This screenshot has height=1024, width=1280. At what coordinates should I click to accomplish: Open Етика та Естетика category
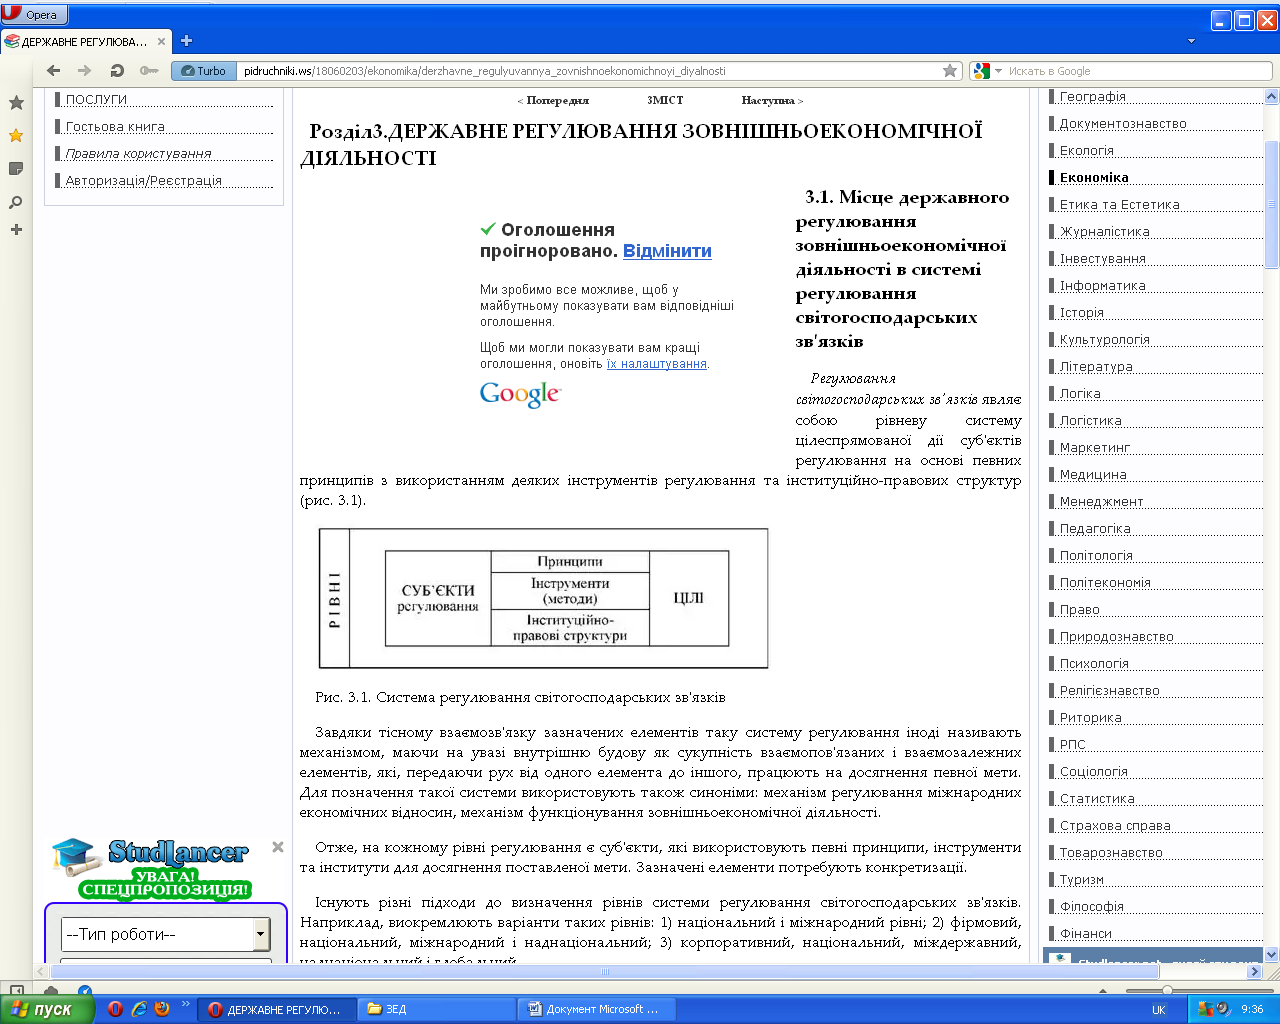pos(1119,204)
